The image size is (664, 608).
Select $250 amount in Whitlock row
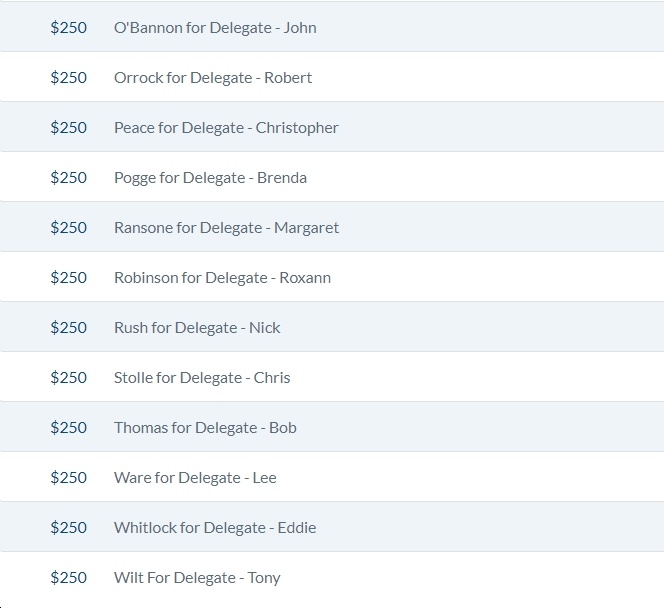[x=69, y=528]
